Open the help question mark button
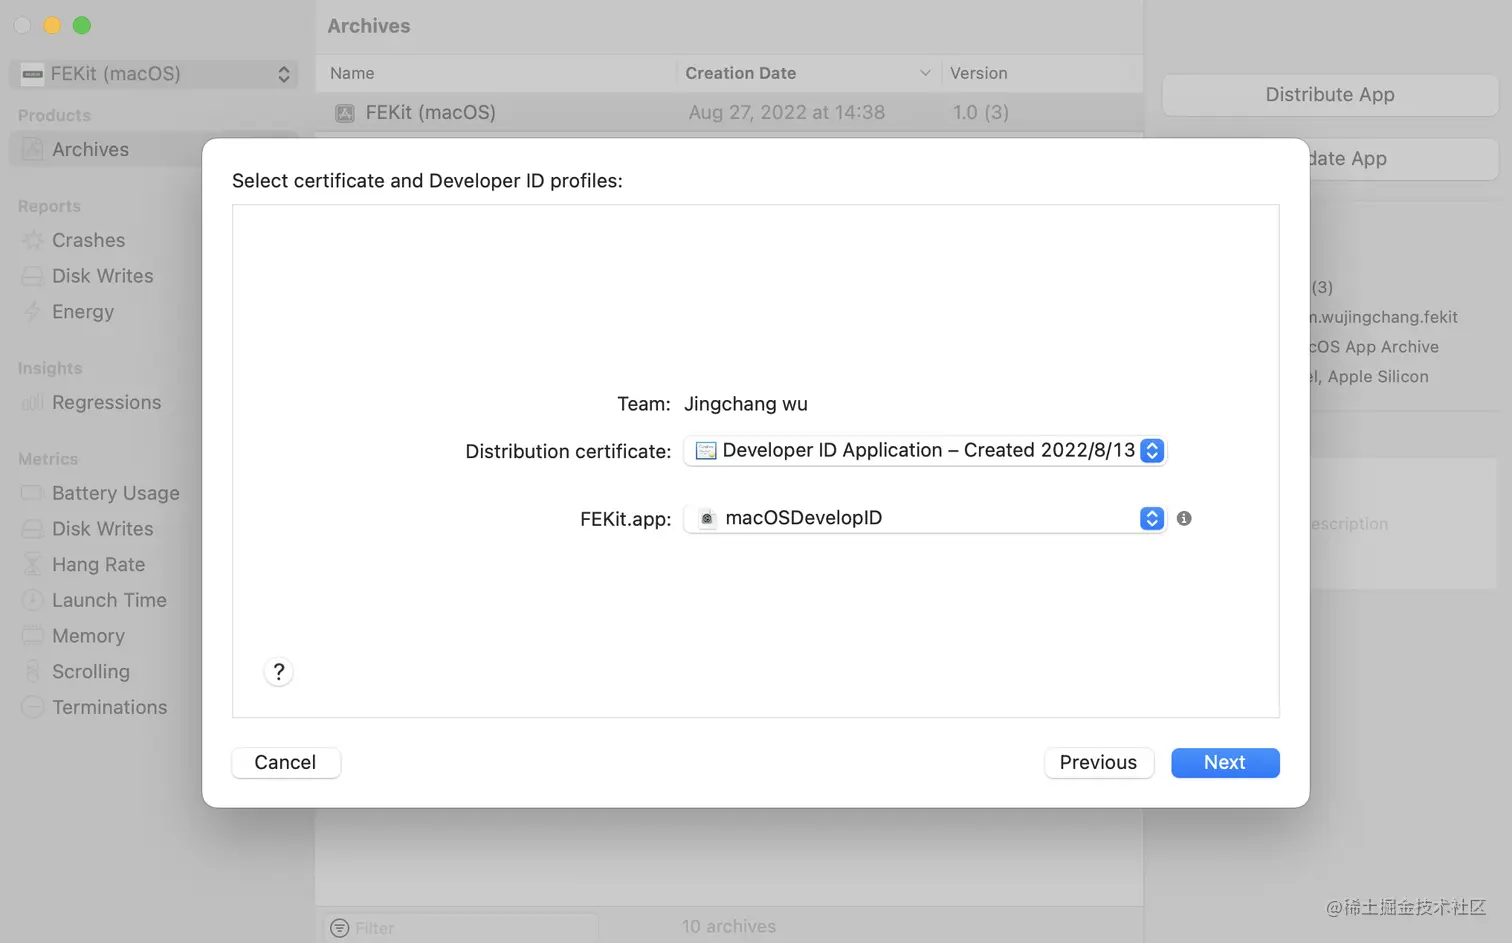 tap(279, 672)
